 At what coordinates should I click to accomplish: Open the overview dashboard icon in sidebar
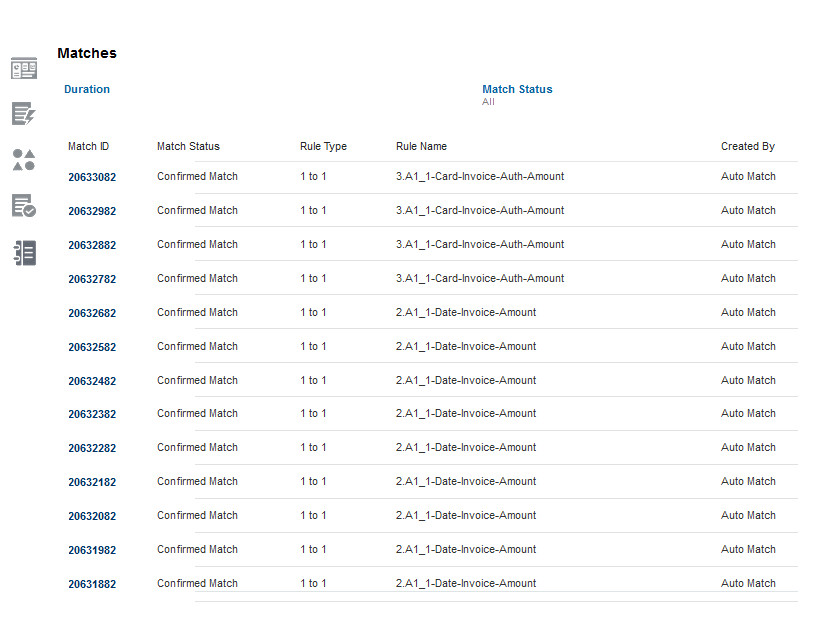point(24,69)
